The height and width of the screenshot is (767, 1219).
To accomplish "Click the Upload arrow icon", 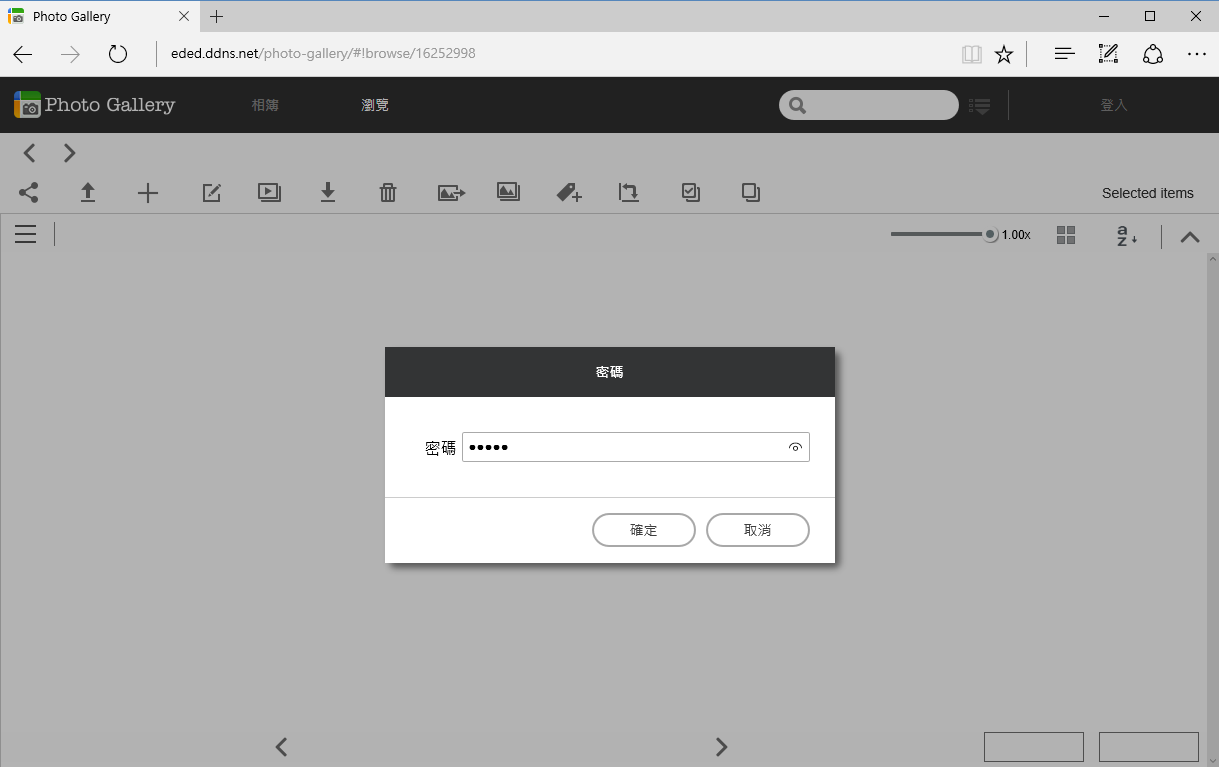I will (x=88, y=192).
